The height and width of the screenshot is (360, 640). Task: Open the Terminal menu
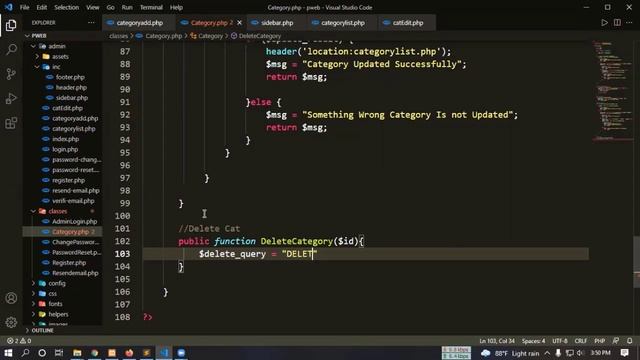(x=151, y=7)
